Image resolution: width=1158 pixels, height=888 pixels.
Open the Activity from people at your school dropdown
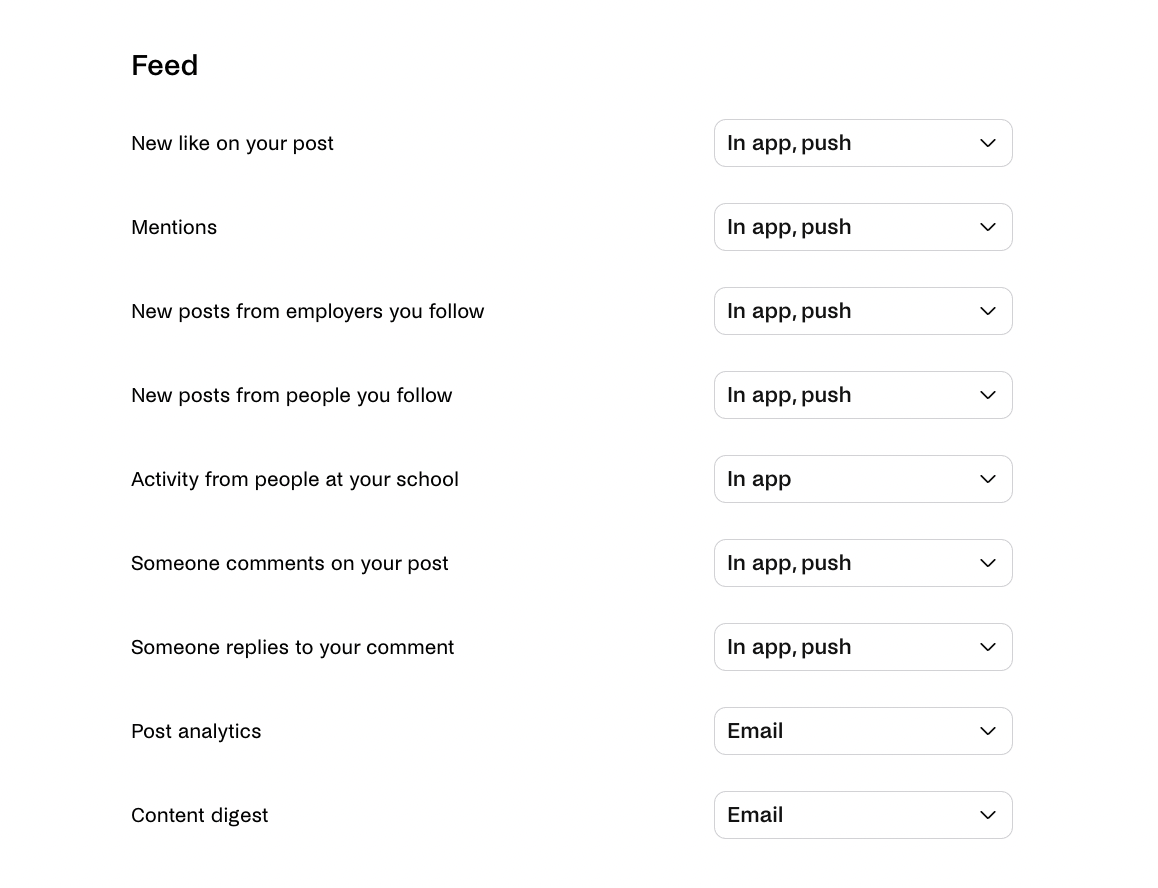tap(863, 479)
